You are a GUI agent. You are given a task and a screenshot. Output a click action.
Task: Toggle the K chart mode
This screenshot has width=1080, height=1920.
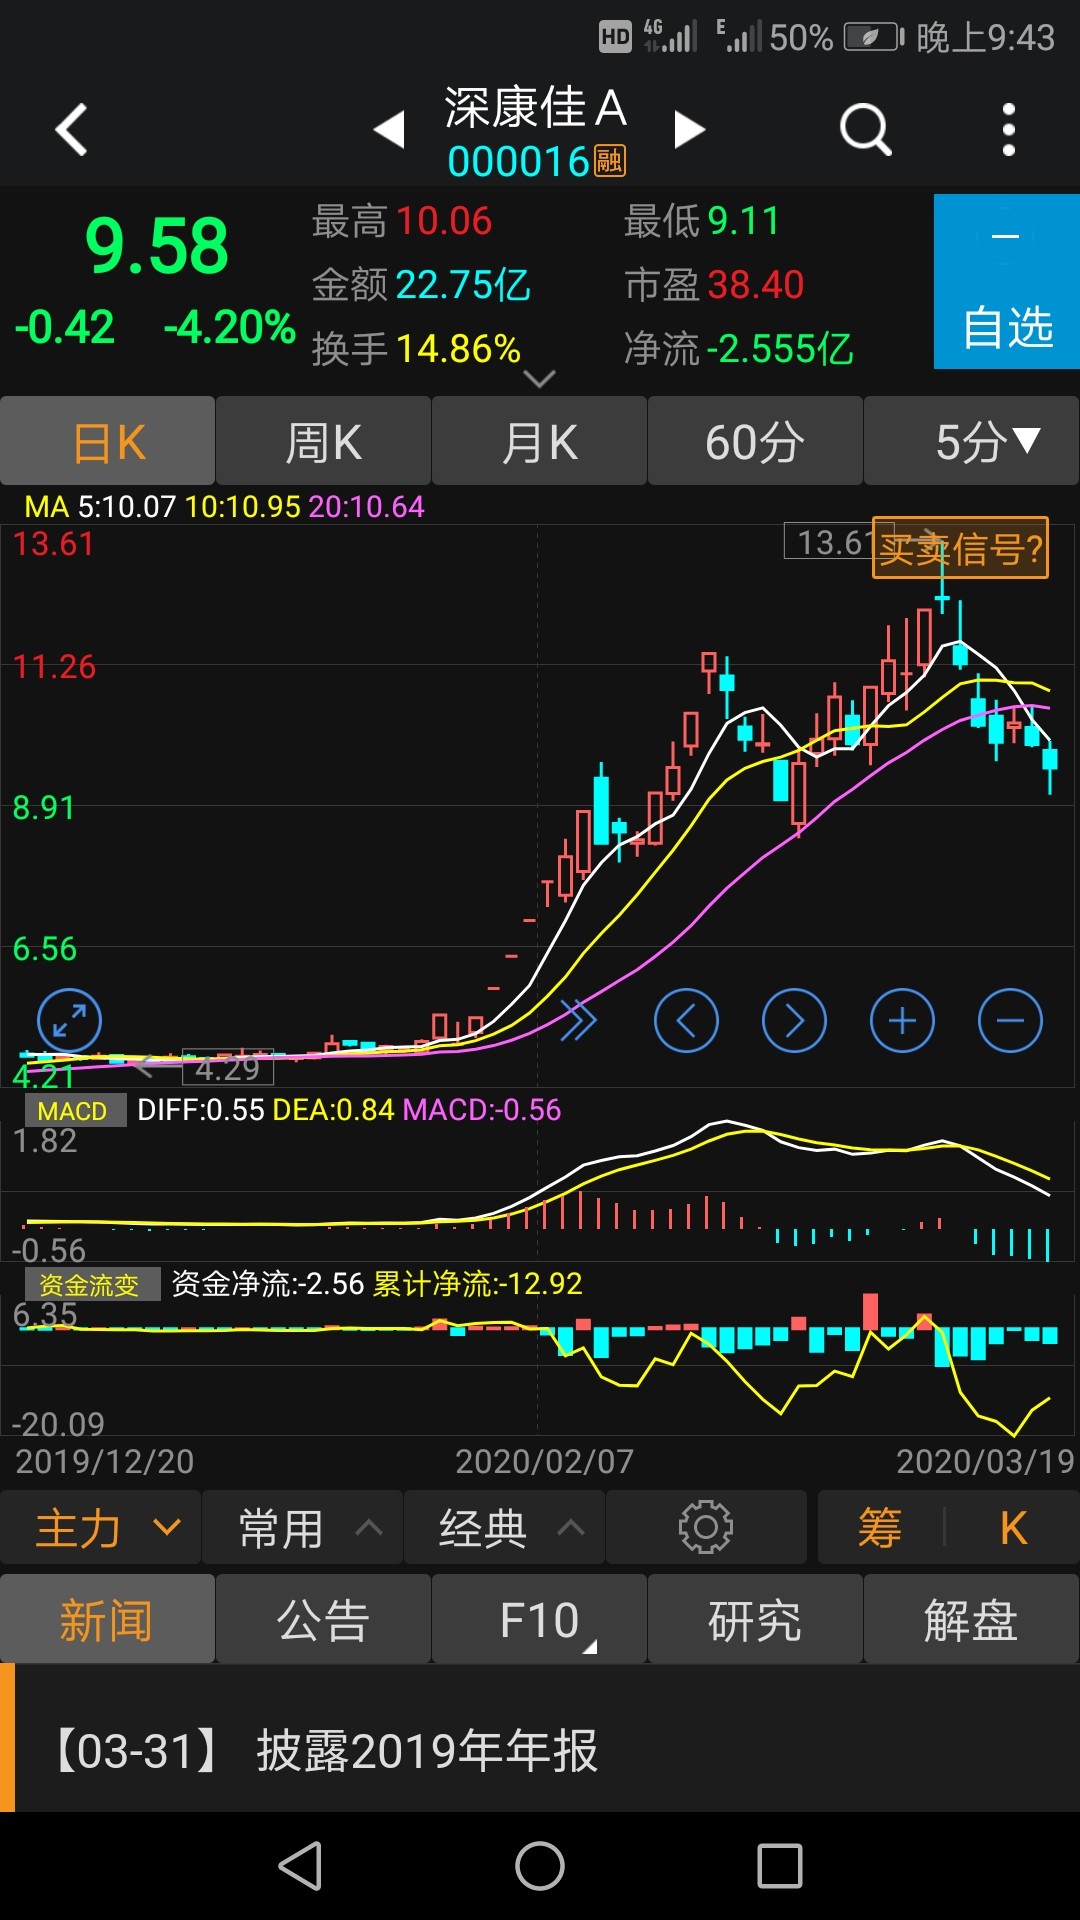click(x=1012, y=1528)
